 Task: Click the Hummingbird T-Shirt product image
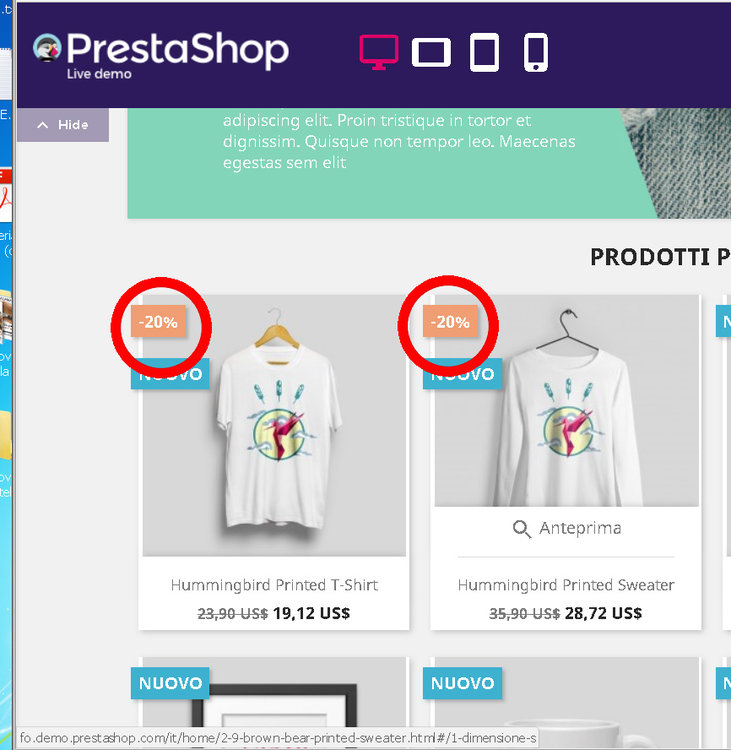click(x=274, y=426)
